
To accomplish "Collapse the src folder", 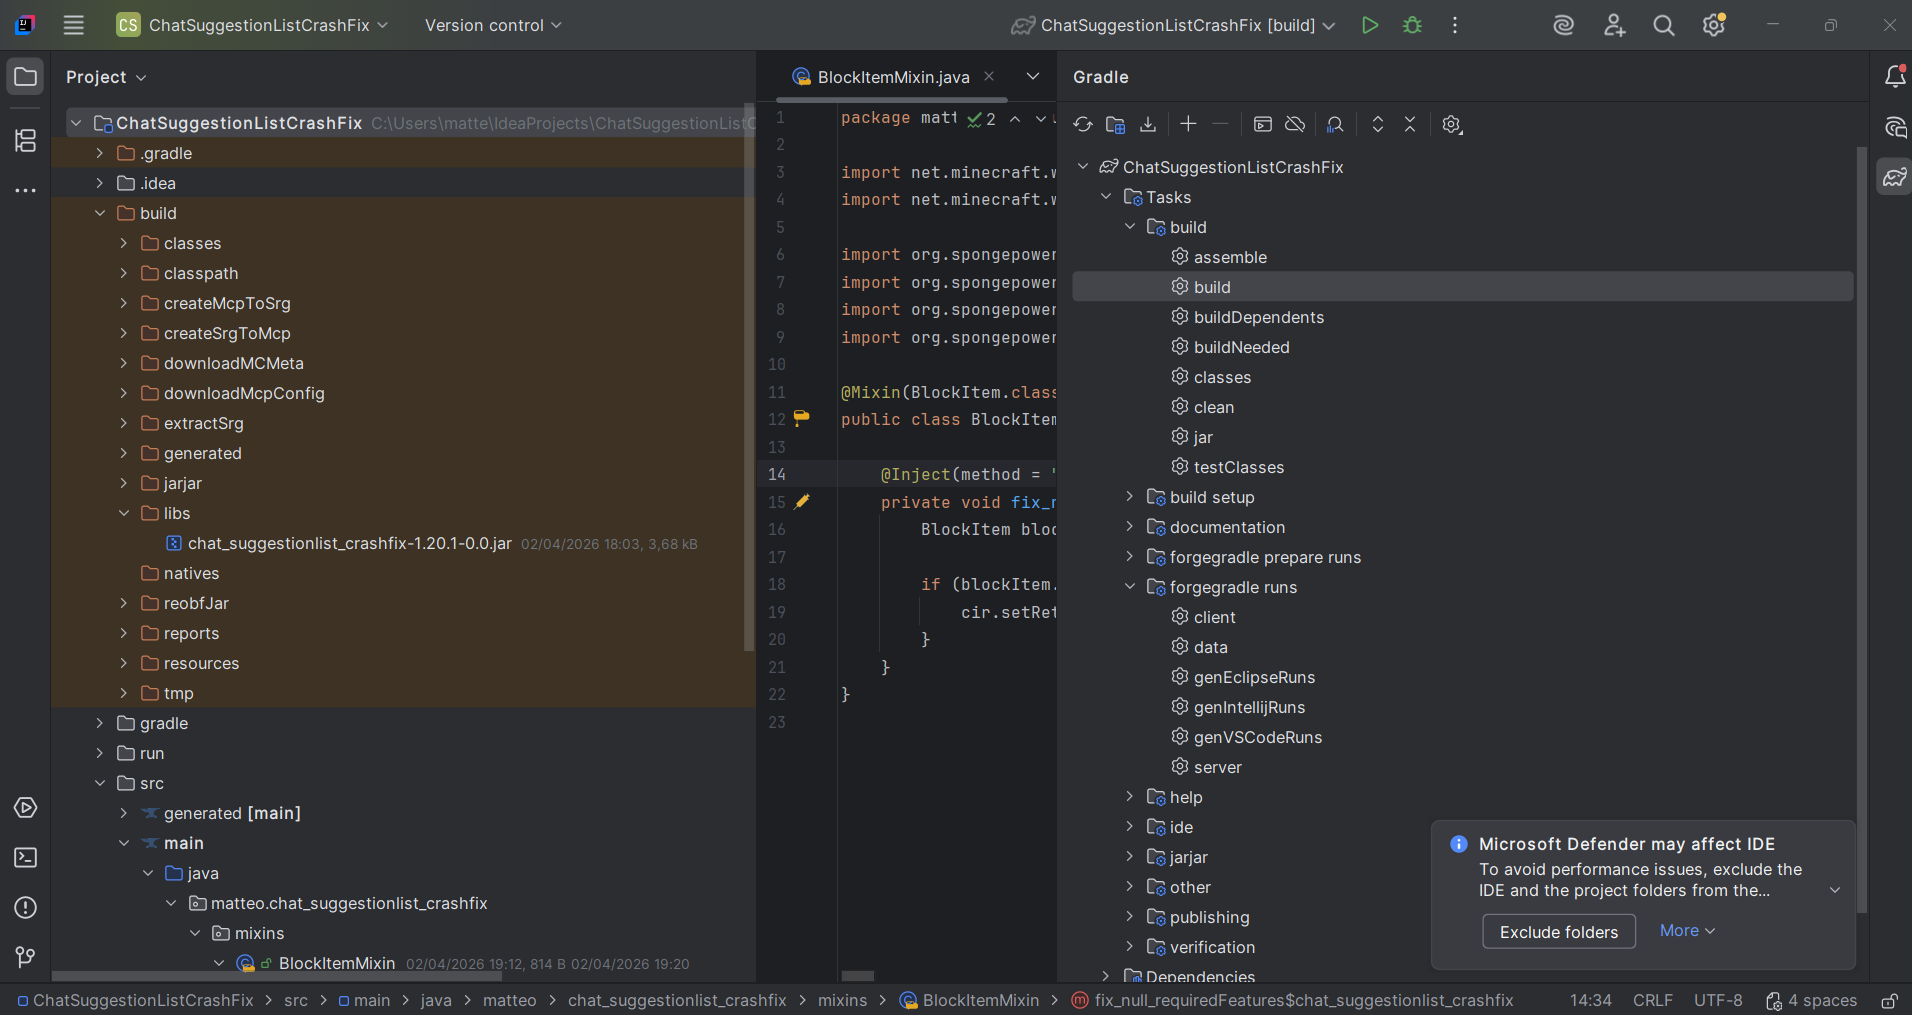I will pos(100,783).
